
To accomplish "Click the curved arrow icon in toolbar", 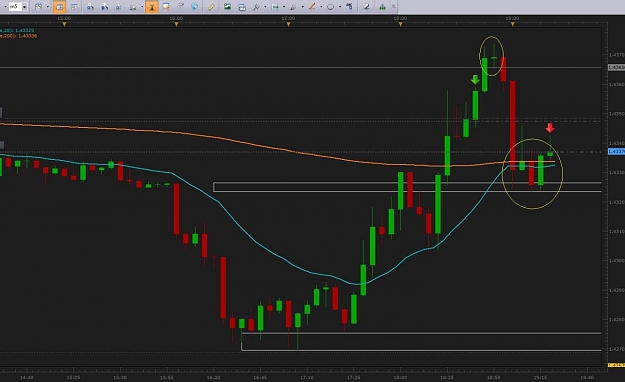I will [180, 6].
